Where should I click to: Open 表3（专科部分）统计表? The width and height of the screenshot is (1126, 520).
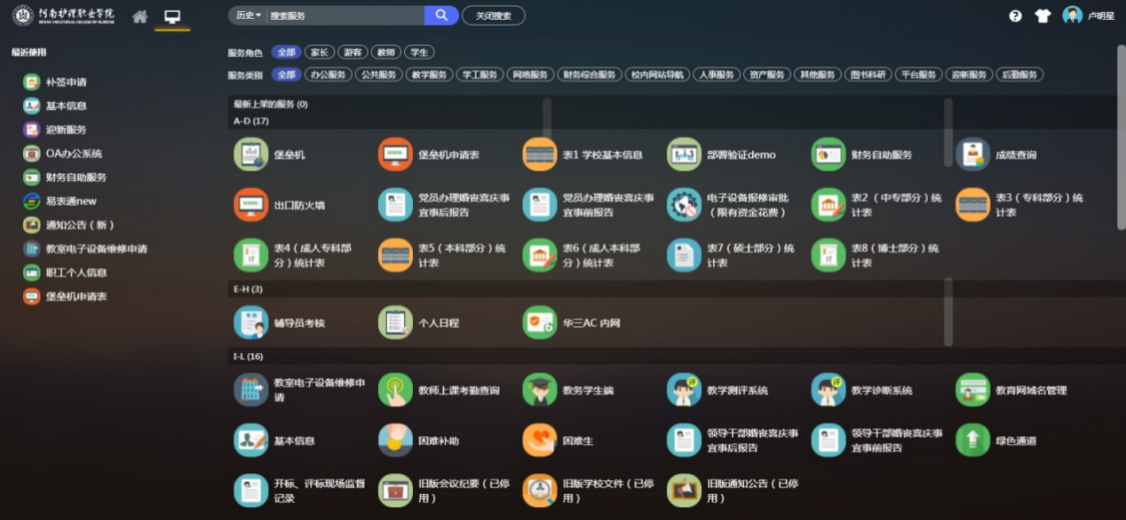pos(1020,205)
